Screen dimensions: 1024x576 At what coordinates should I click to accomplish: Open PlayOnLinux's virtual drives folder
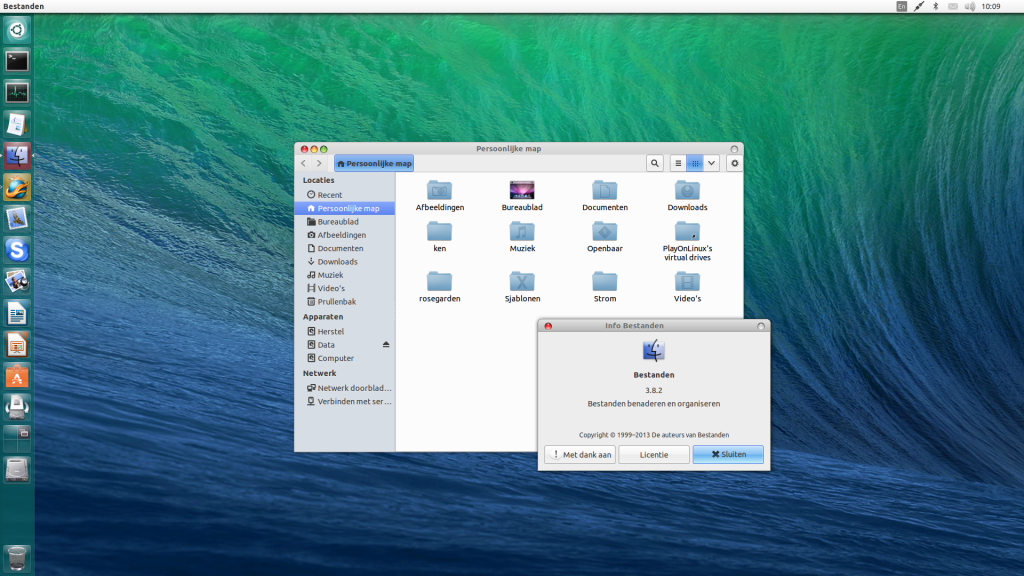point(687,232)
